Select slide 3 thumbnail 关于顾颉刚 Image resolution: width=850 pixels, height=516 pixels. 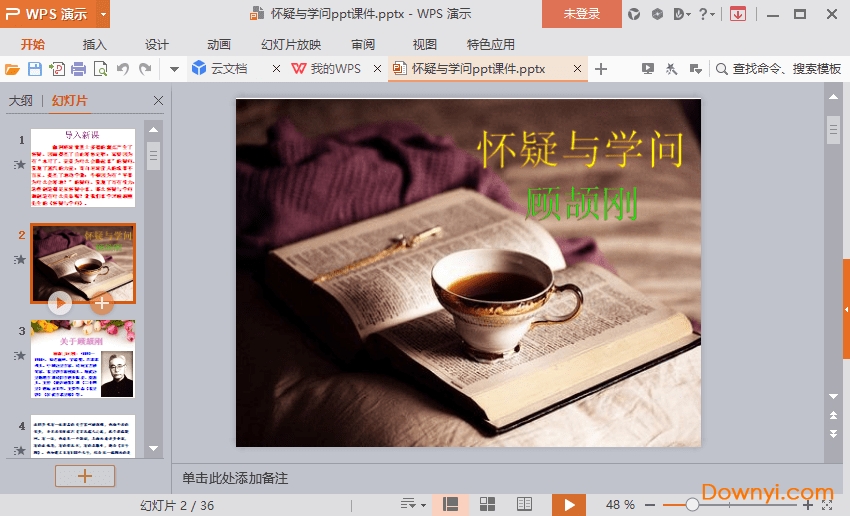(83, 359)
